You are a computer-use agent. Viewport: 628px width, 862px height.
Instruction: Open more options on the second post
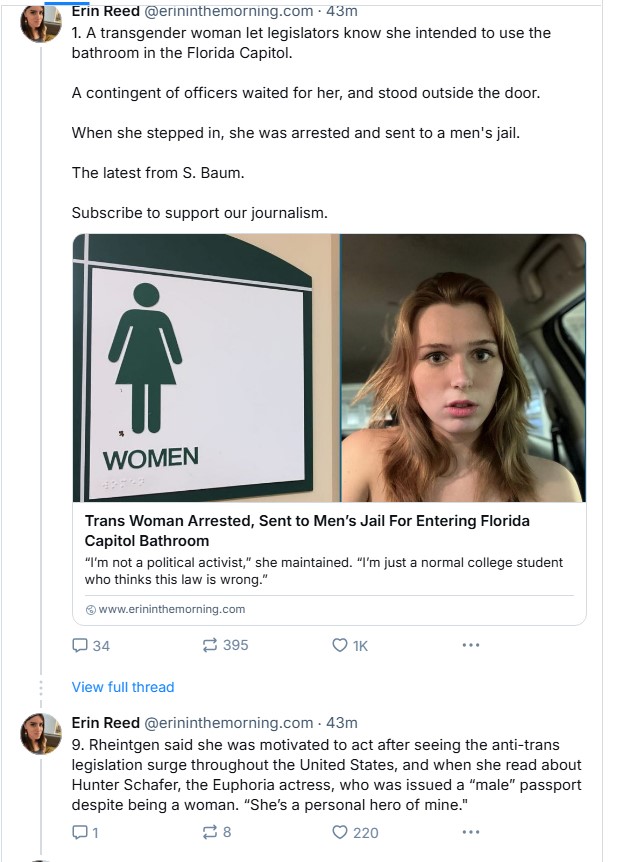tap(470, 831)
